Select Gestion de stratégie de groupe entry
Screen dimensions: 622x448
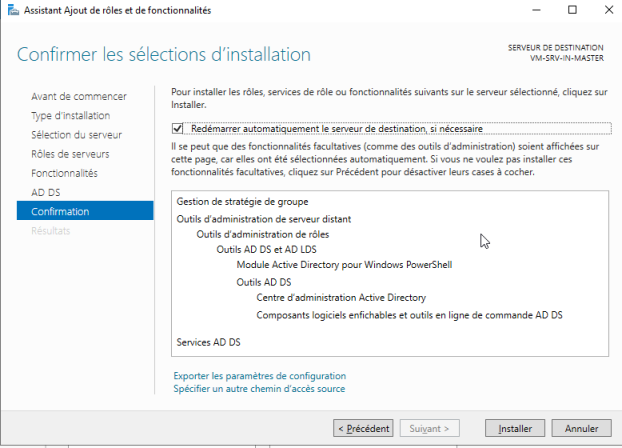[x=242, y=202]
